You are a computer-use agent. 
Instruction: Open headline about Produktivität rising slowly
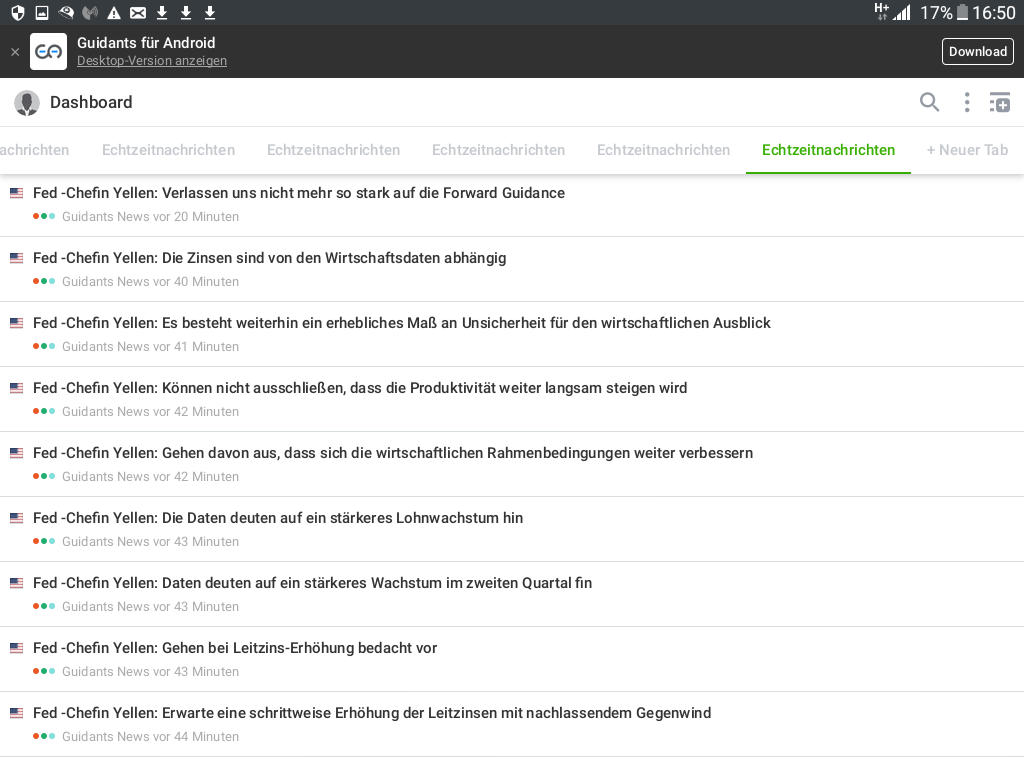coord(360,388)
